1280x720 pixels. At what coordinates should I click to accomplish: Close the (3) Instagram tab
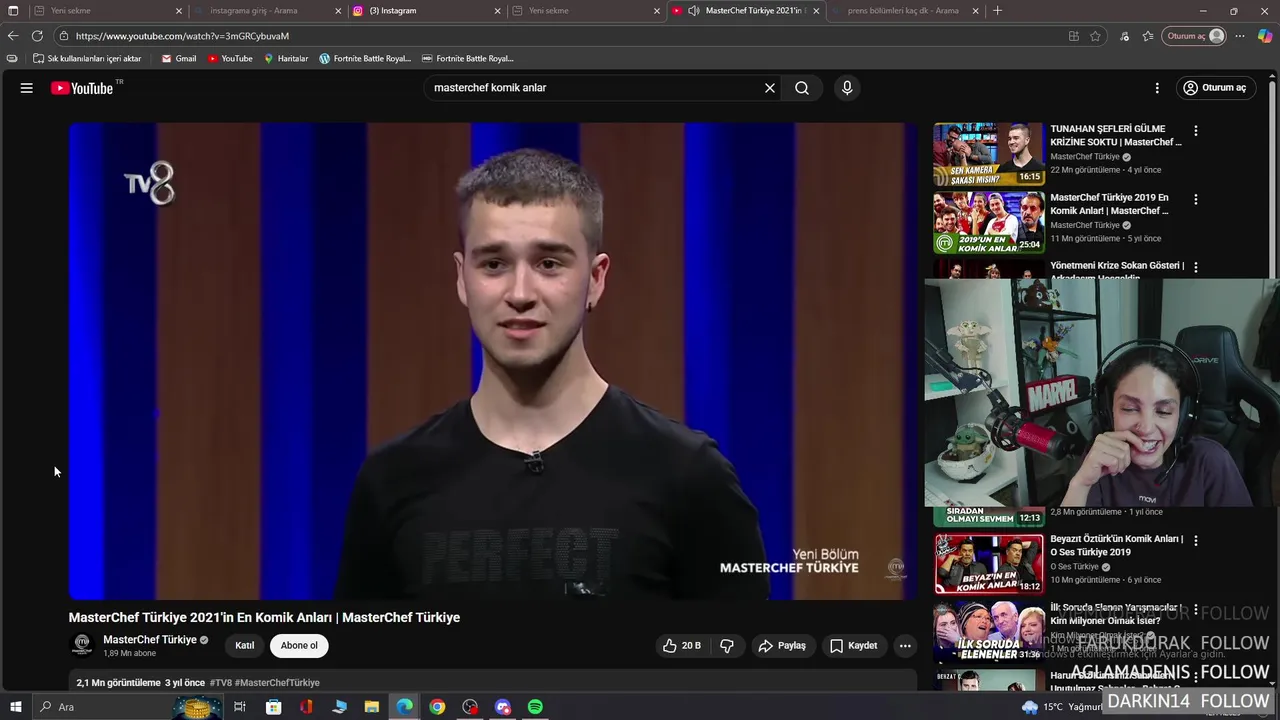tap(498, 11)
